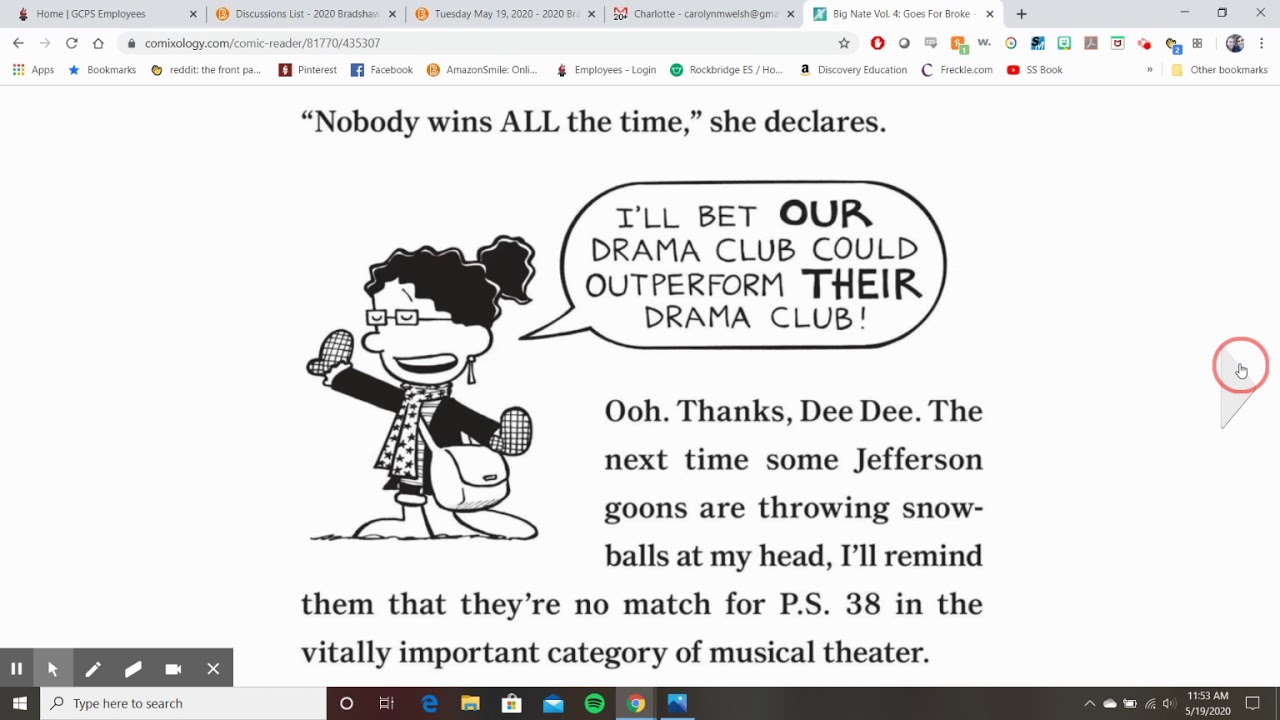
Task: Select the pen annotation tool
Action: (x=93, y=669)
